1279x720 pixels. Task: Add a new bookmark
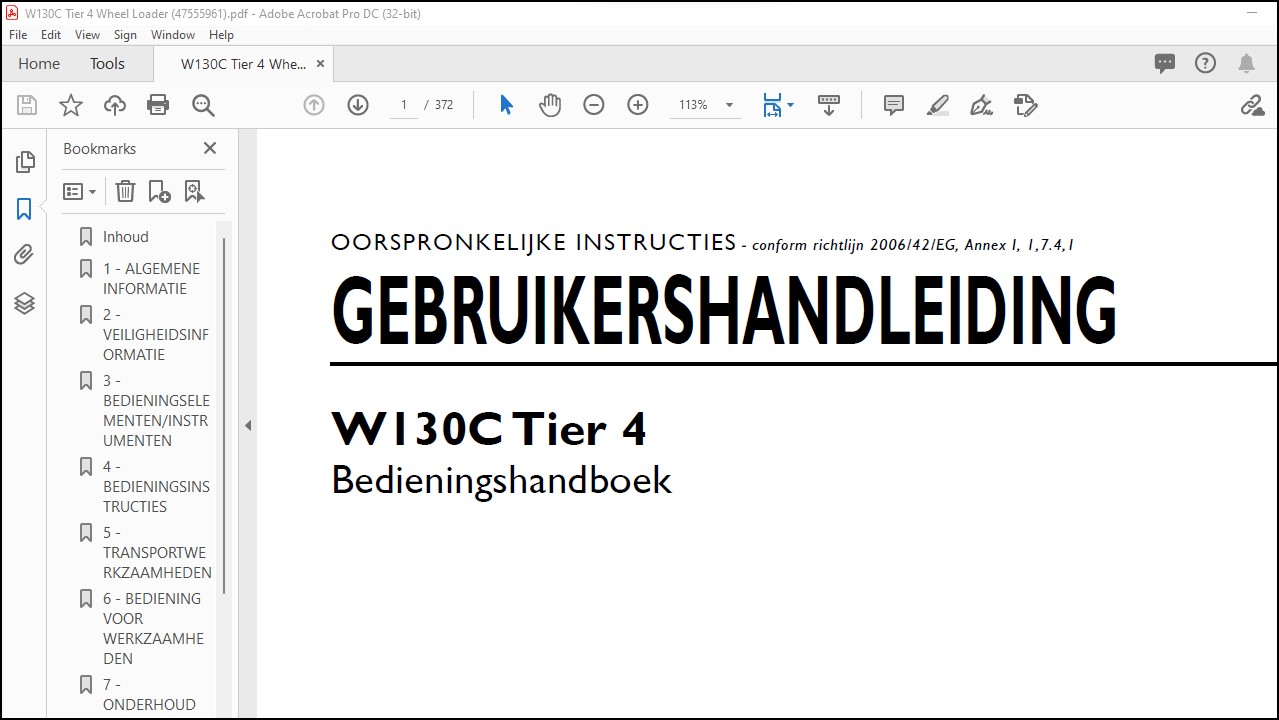coord(159,191)
